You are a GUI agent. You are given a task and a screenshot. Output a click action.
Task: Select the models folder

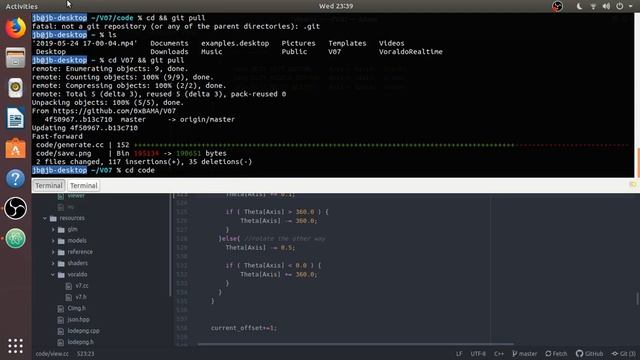click(77, 241)
